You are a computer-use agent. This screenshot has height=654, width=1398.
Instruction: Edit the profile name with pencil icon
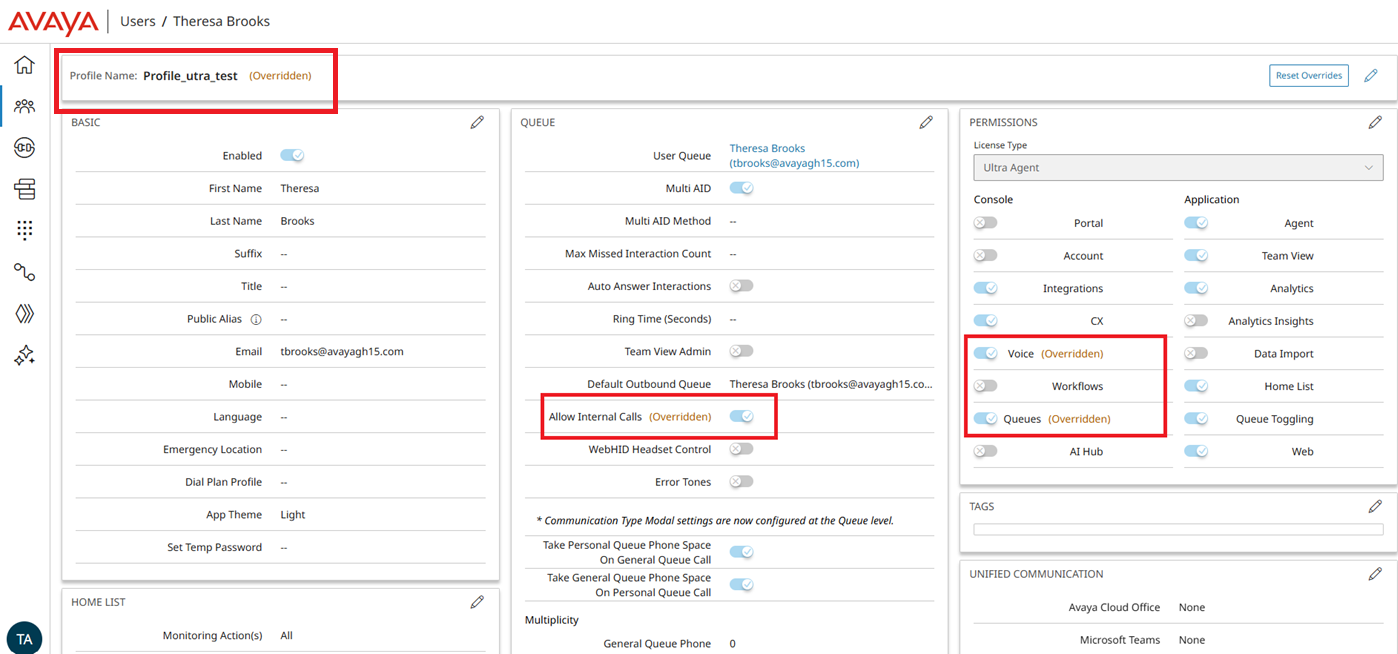1371,75
